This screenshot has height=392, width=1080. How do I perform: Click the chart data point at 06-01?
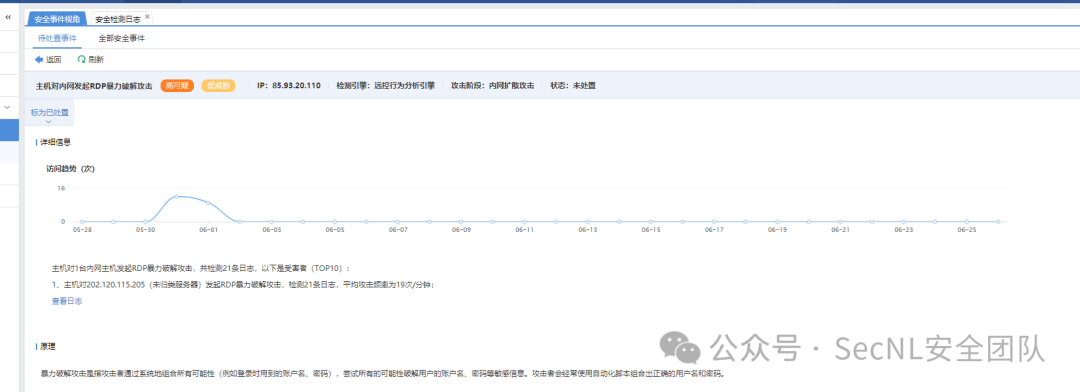click(208, 203)
